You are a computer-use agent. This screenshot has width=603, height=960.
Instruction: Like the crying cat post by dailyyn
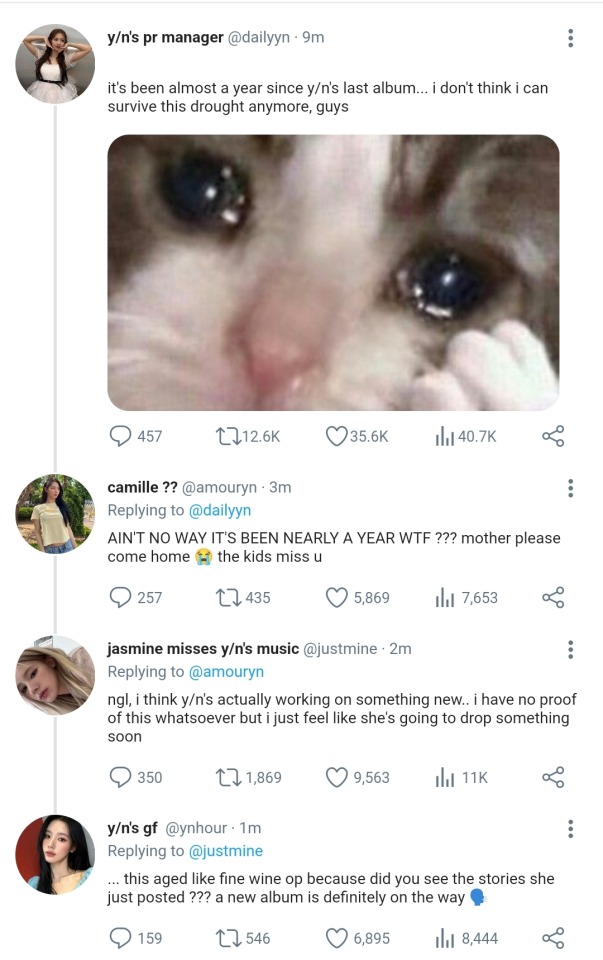pos(337,436)
